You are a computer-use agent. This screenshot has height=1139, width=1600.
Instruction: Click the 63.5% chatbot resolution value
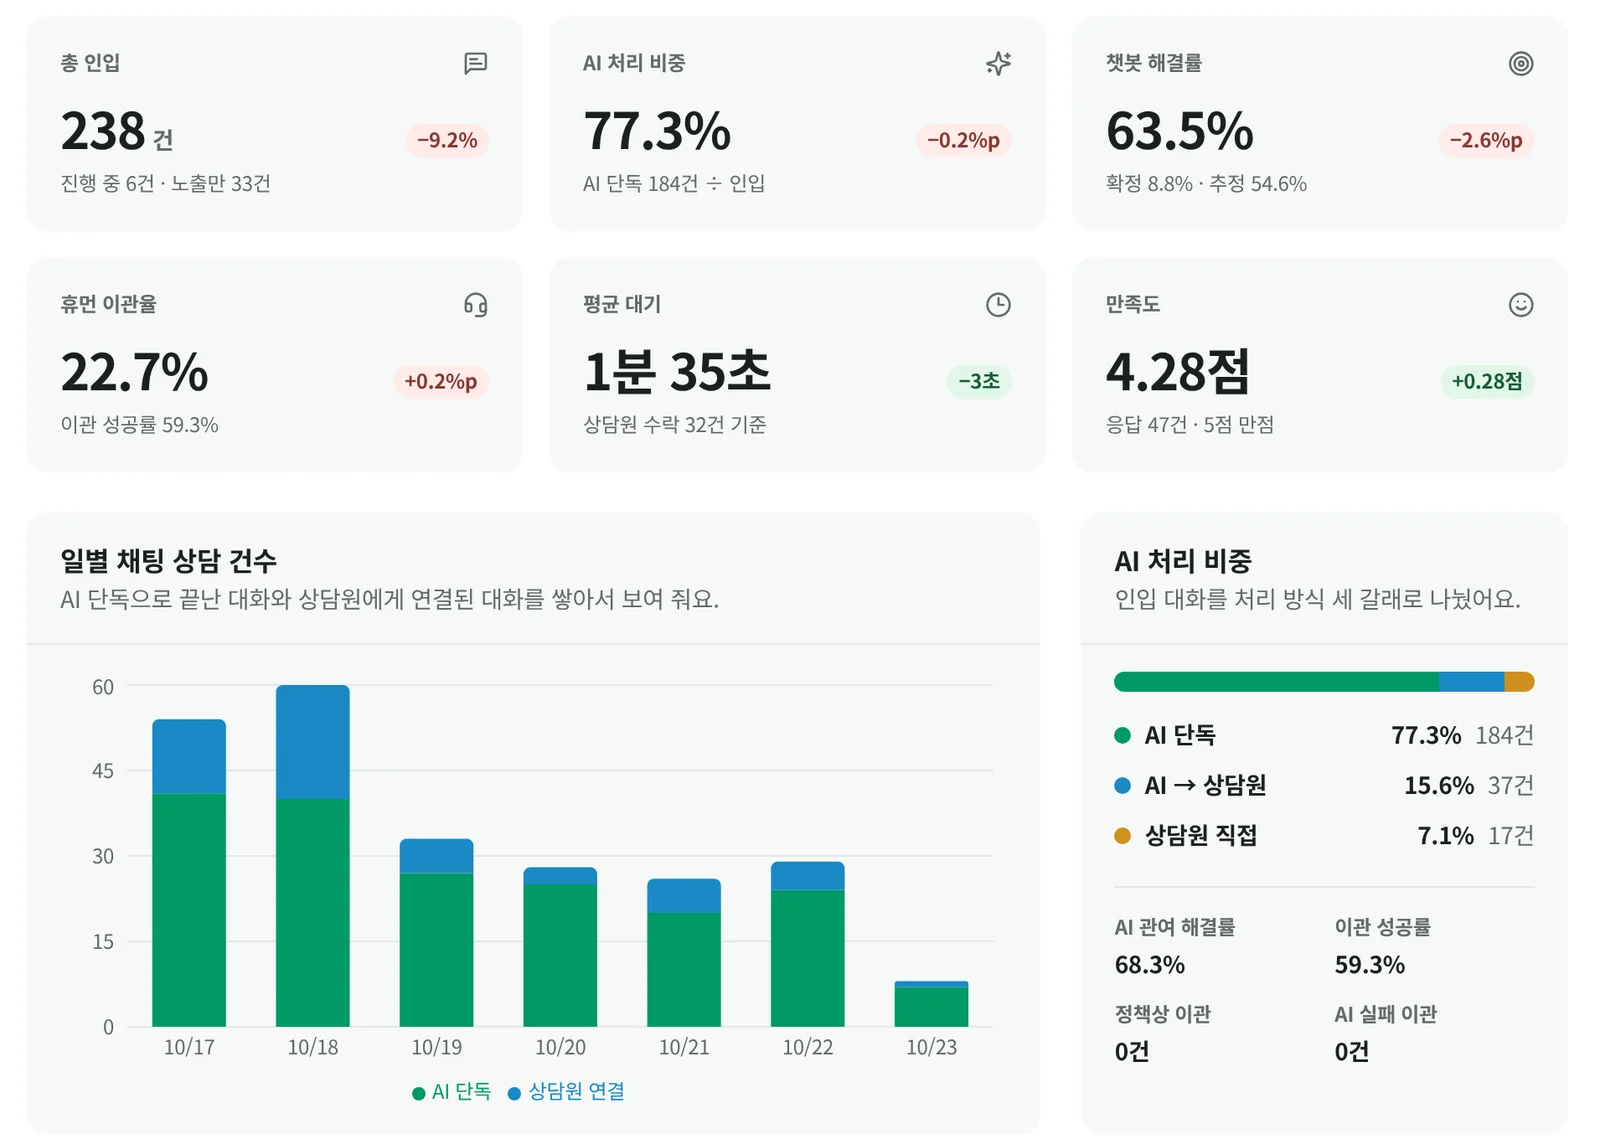point(1180,131)
